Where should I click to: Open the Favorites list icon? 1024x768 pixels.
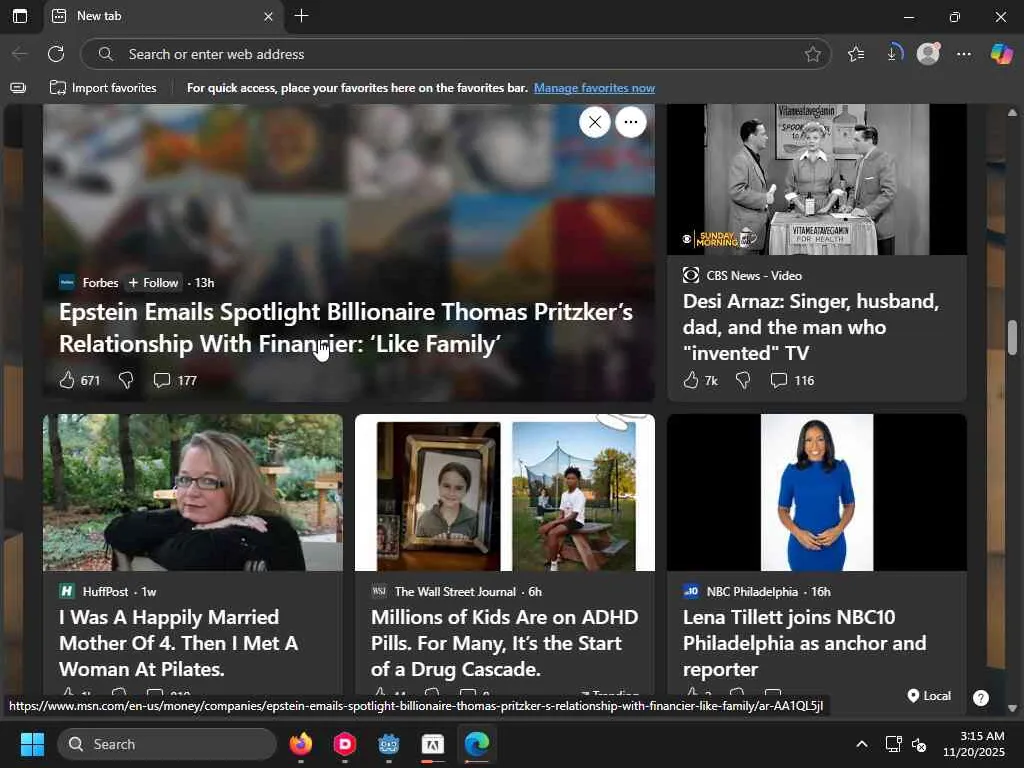(856, 54)
